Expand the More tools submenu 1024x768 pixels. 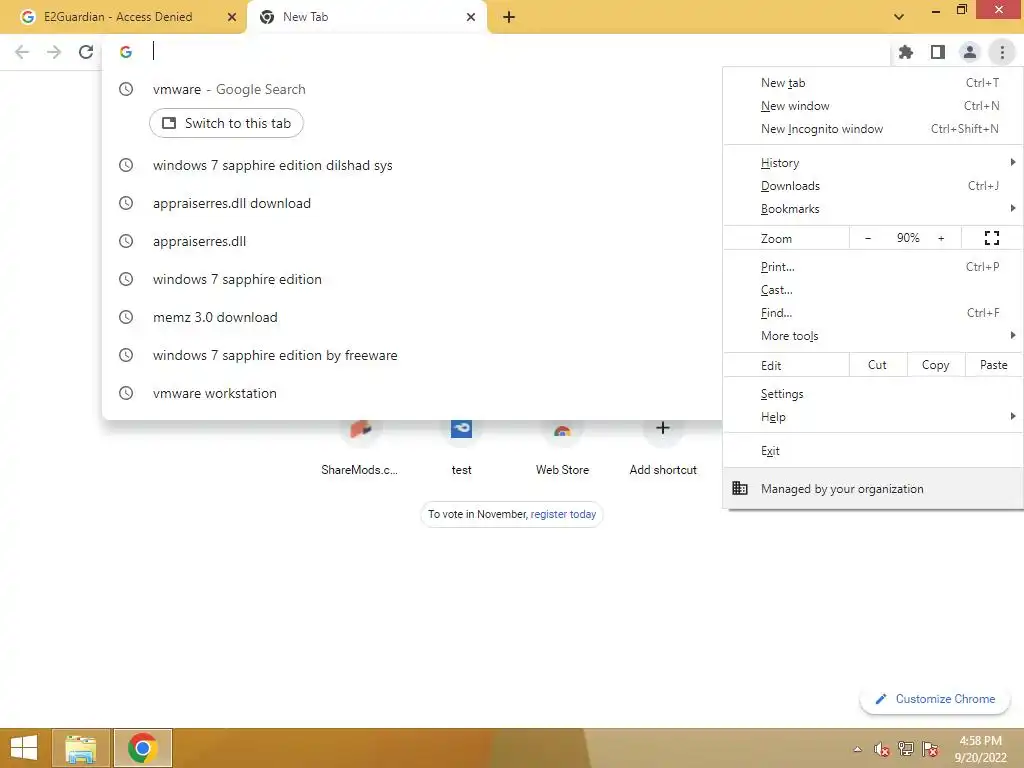pyautogui.click(x=873, y=336)
